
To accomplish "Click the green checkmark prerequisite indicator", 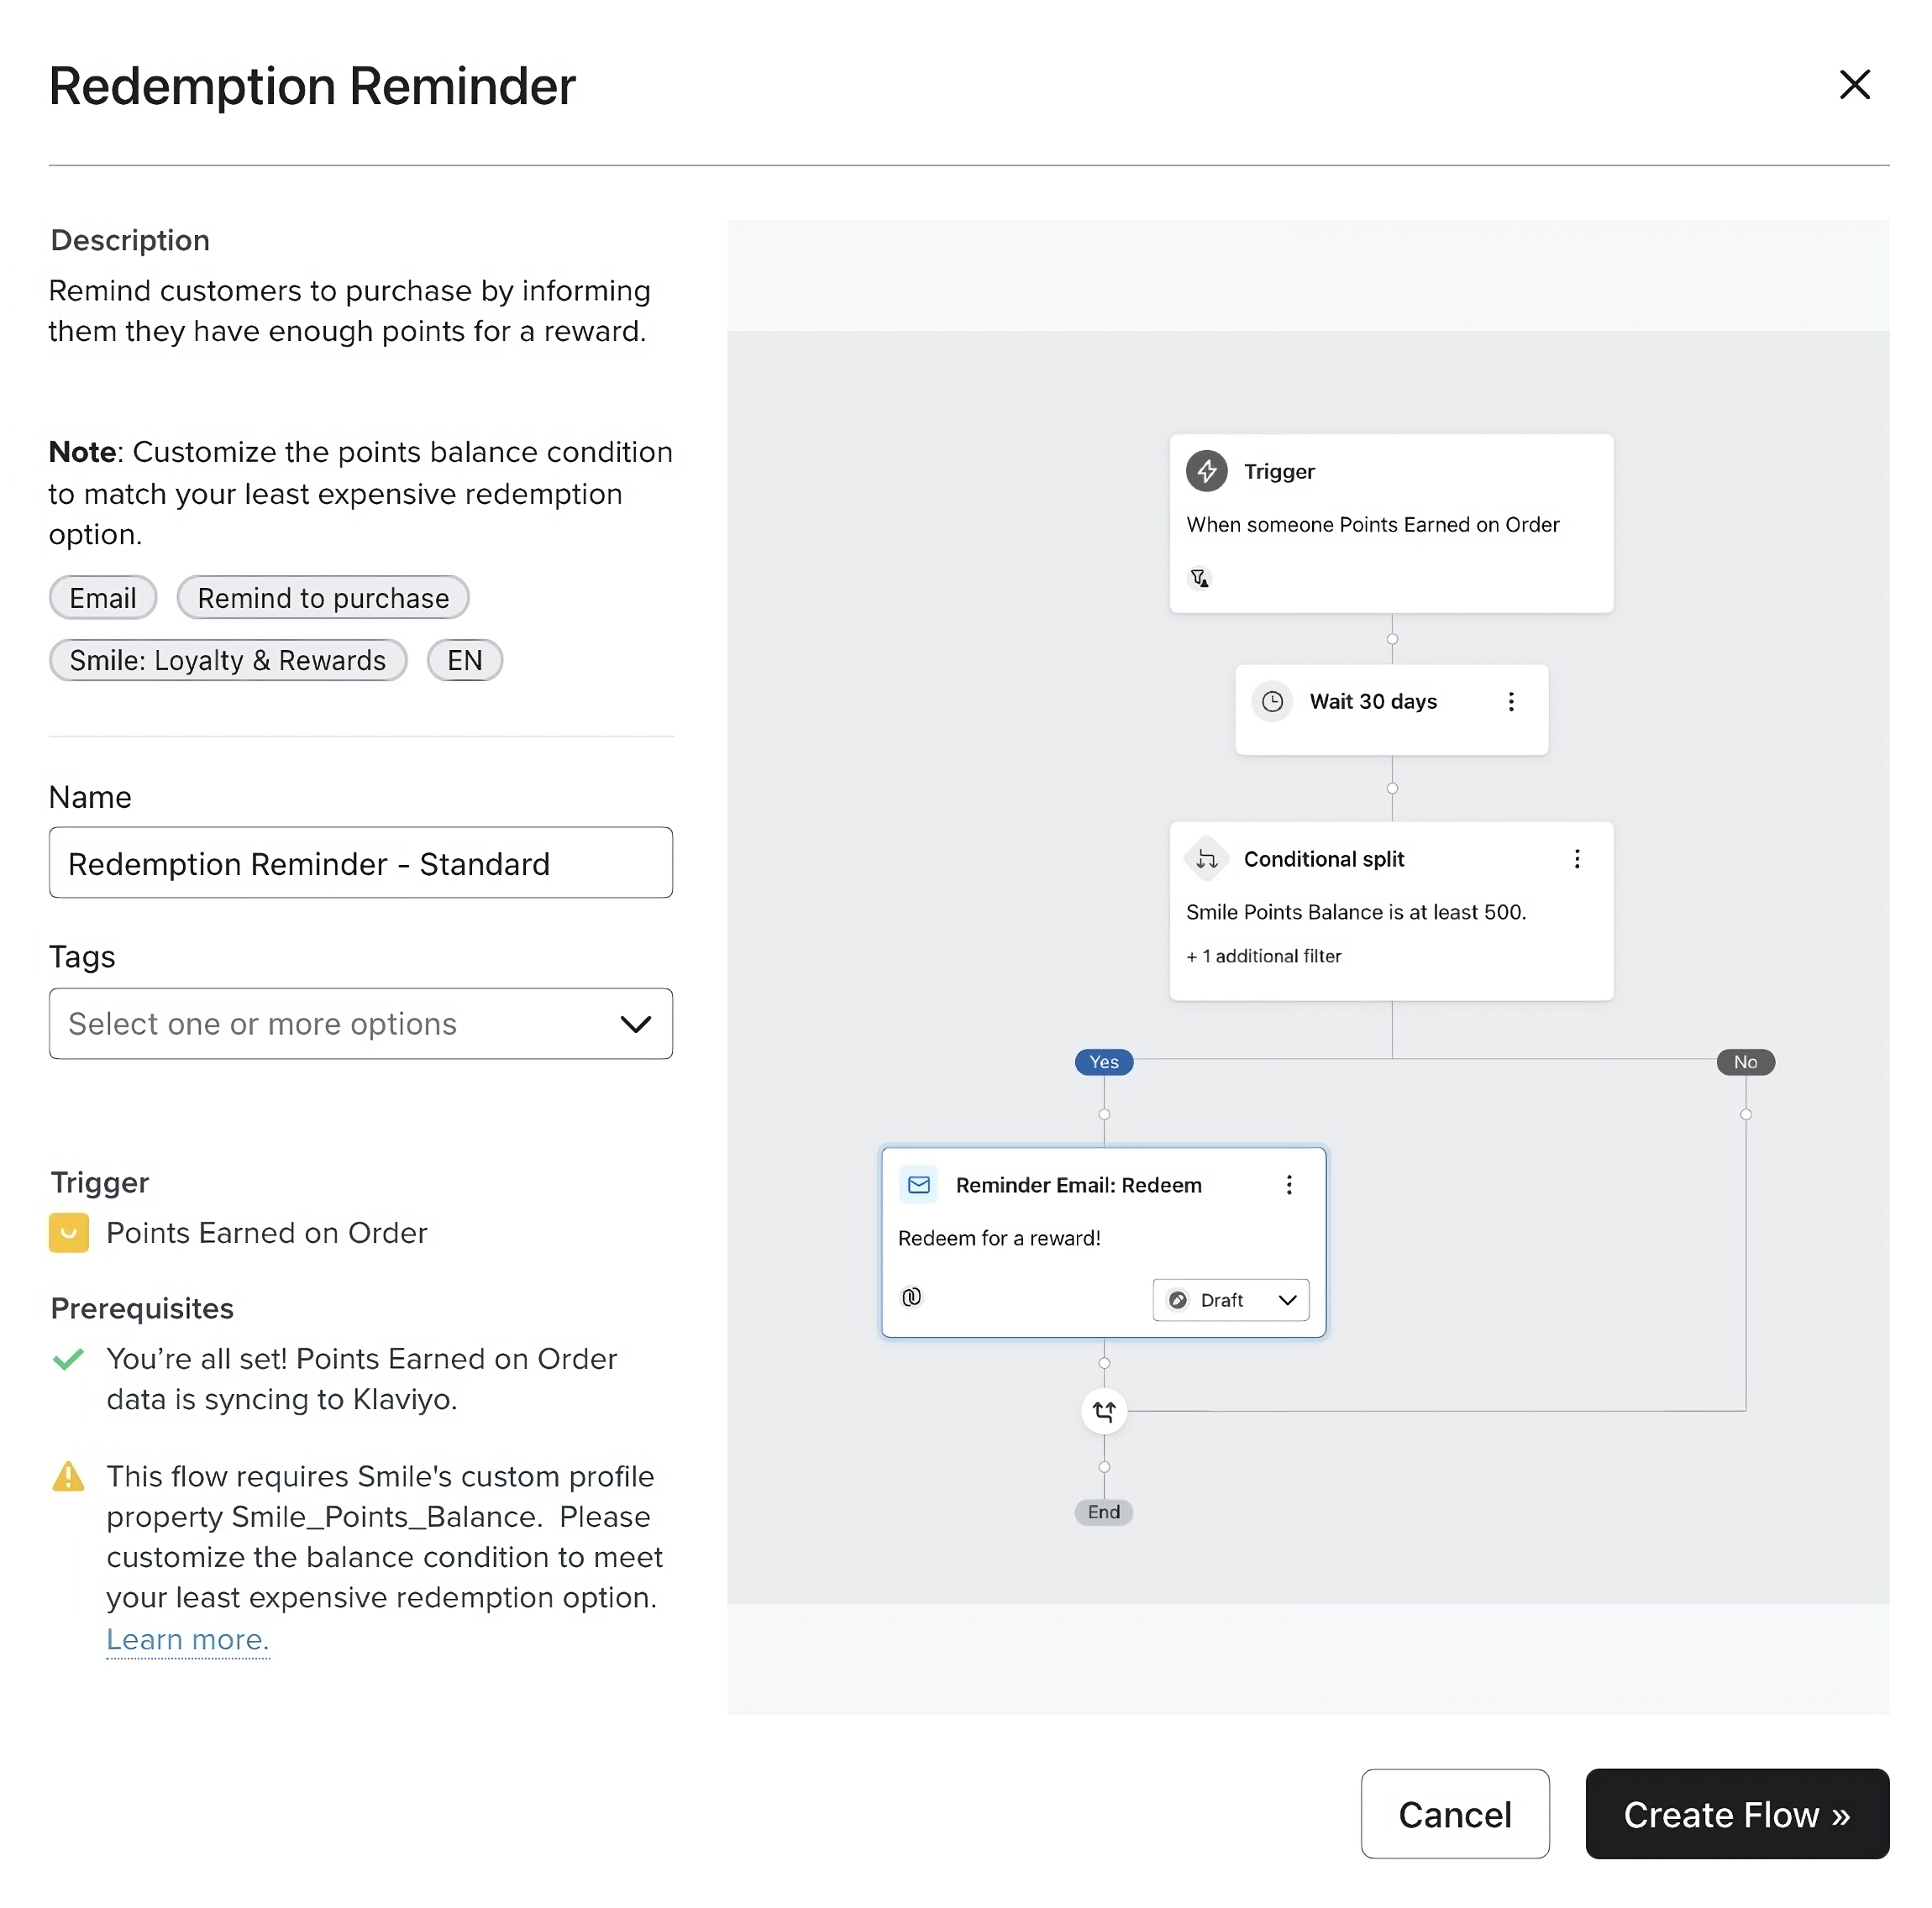I will pyautogui.click(x=66, y=1360).
